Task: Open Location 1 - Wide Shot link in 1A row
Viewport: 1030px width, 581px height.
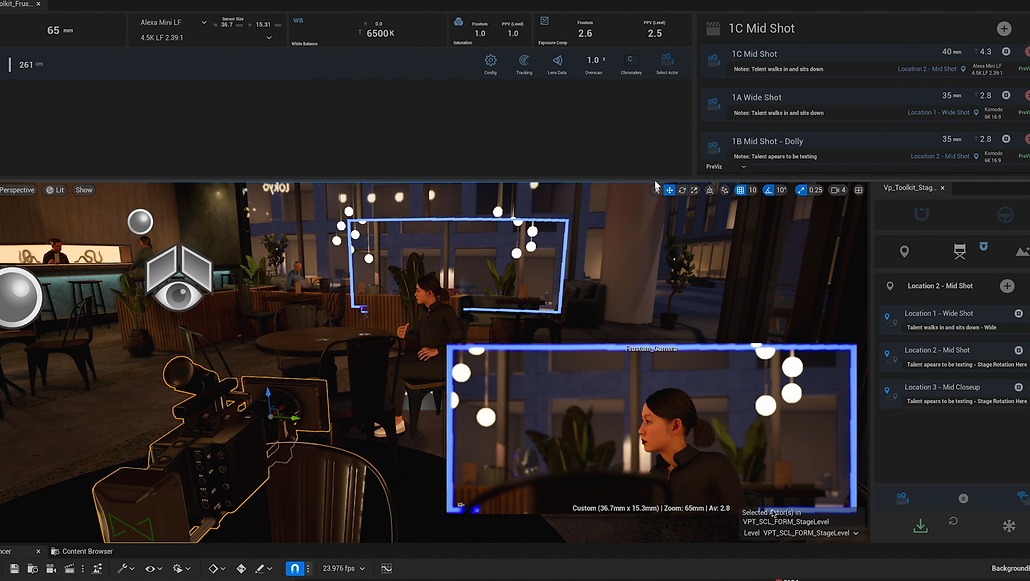Action: 938,112
